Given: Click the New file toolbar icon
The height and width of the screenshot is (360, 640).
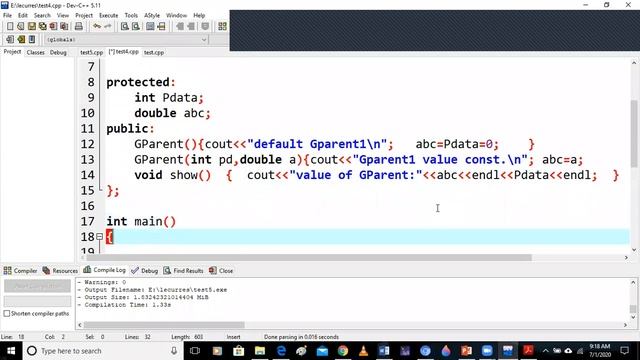Looking at the screenshot, I should [10, 27].
